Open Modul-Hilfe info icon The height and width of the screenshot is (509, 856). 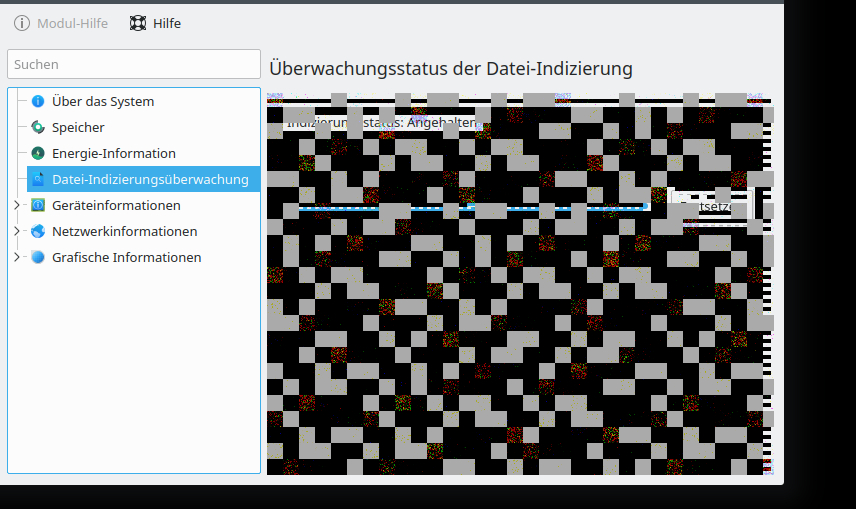pyautogui.click(x=22, y=23)
